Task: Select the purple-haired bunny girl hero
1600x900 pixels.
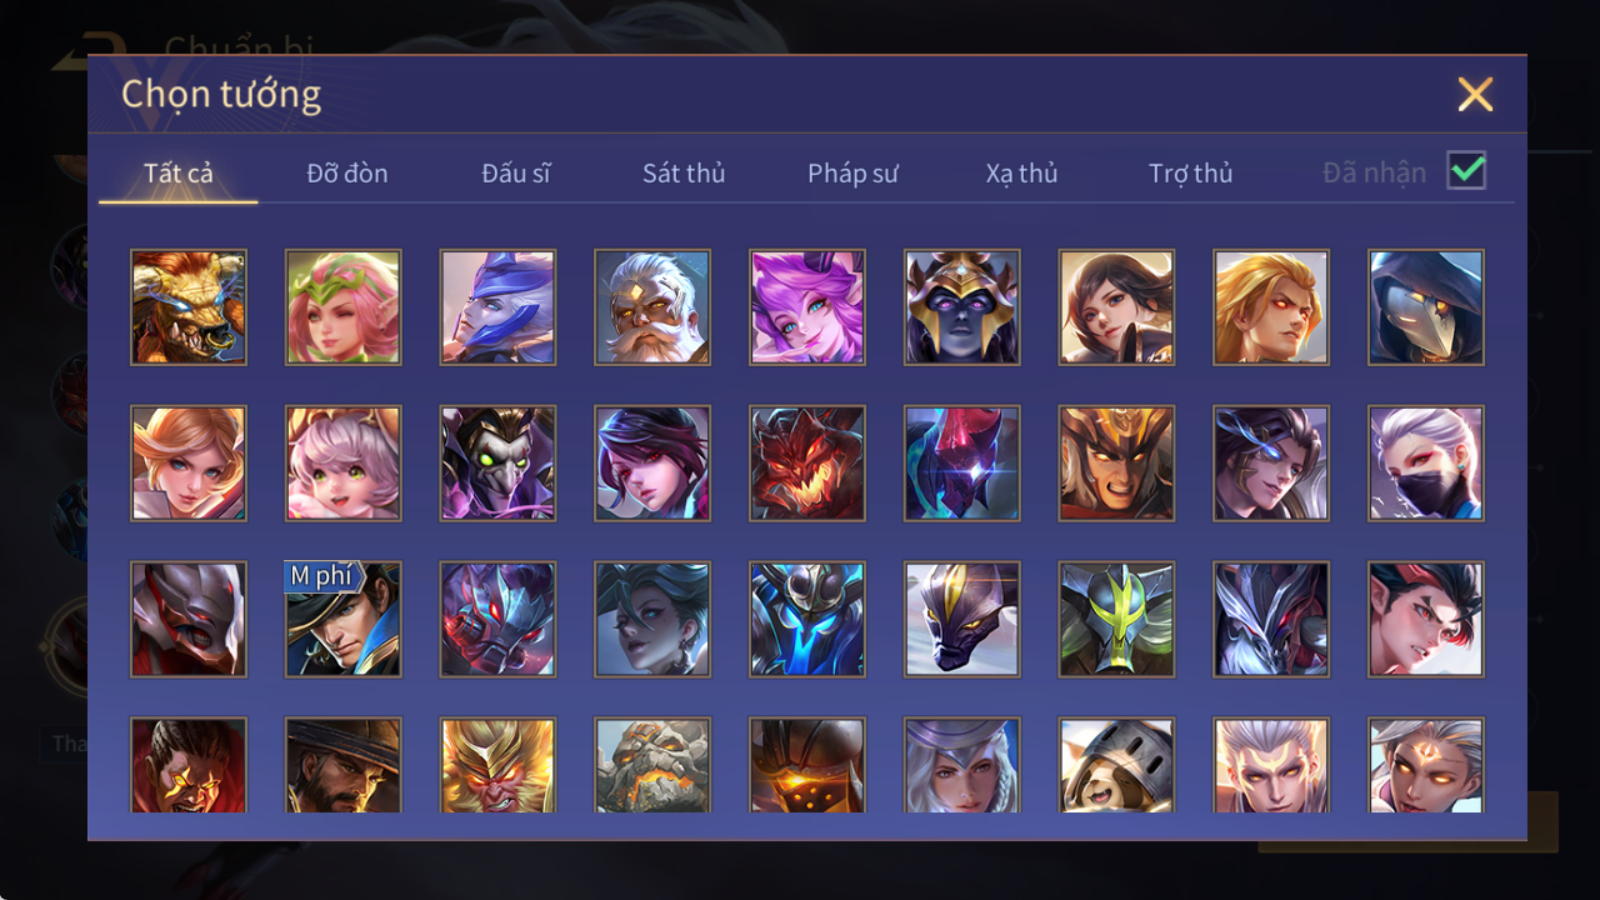Action: click(807, 307)
